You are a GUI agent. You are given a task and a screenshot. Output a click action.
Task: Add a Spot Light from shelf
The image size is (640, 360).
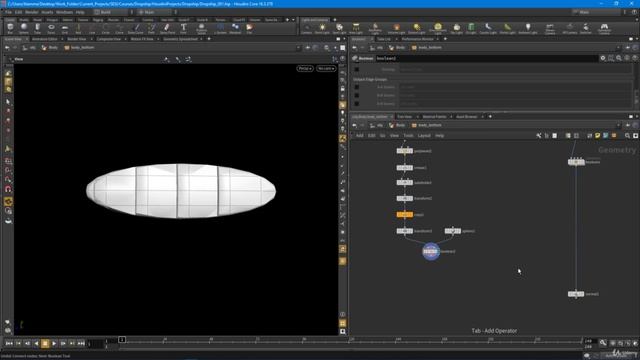339,29
